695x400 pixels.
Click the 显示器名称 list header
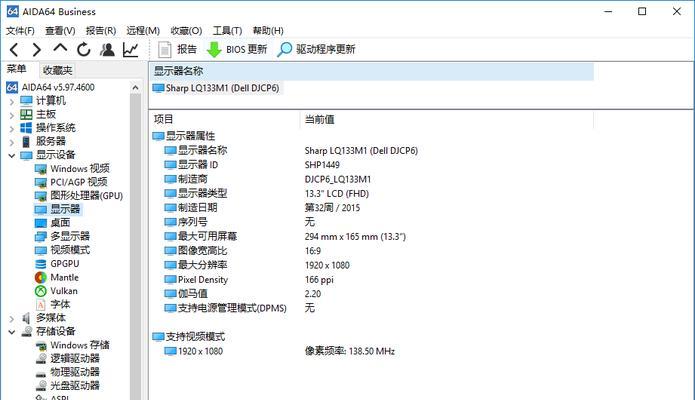tap(371, 71)
